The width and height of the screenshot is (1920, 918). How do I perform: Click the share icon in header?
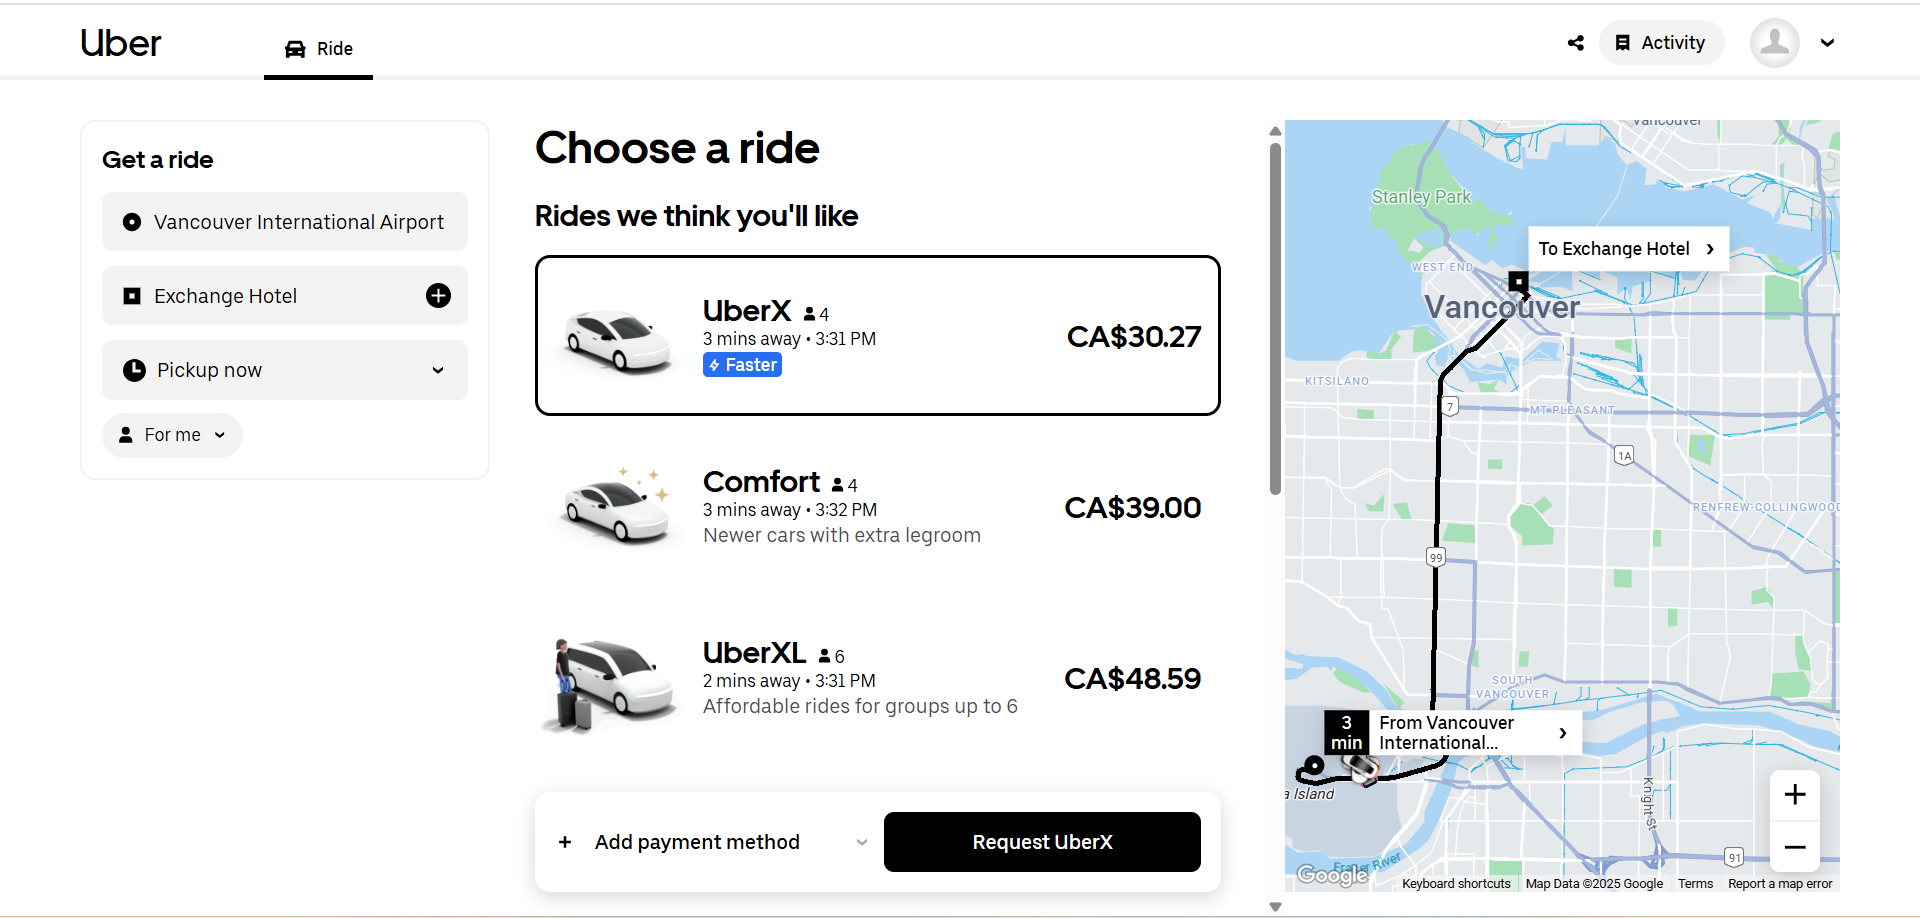coord(1576,43)
